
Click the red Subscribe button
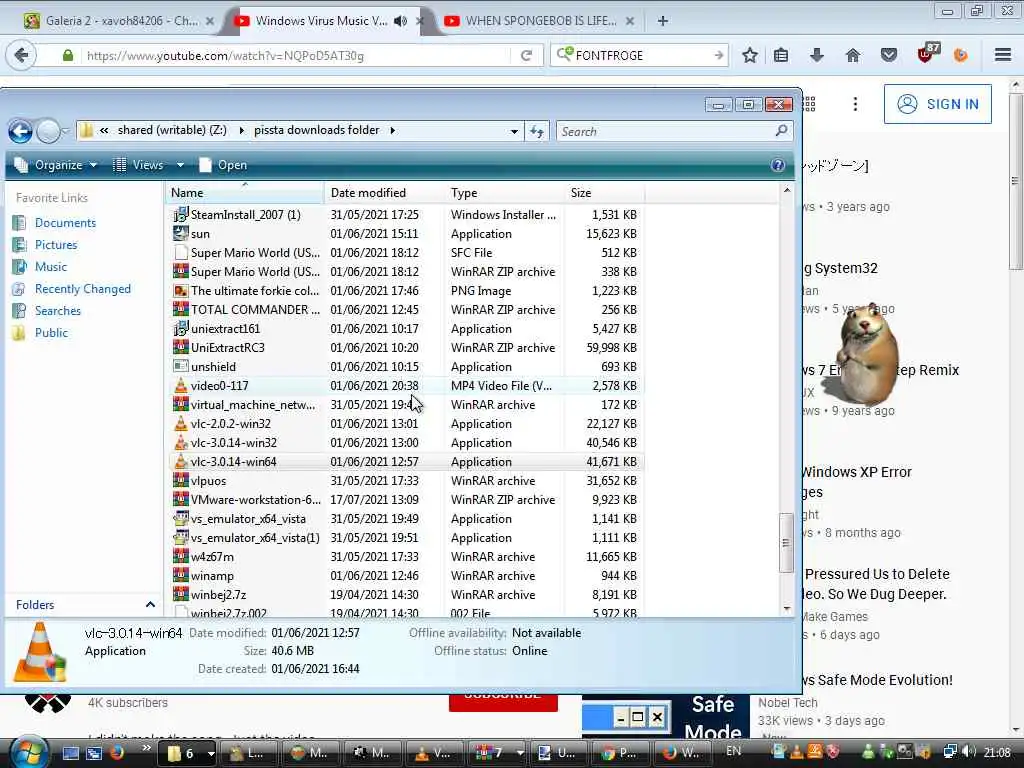coord(503,702)
